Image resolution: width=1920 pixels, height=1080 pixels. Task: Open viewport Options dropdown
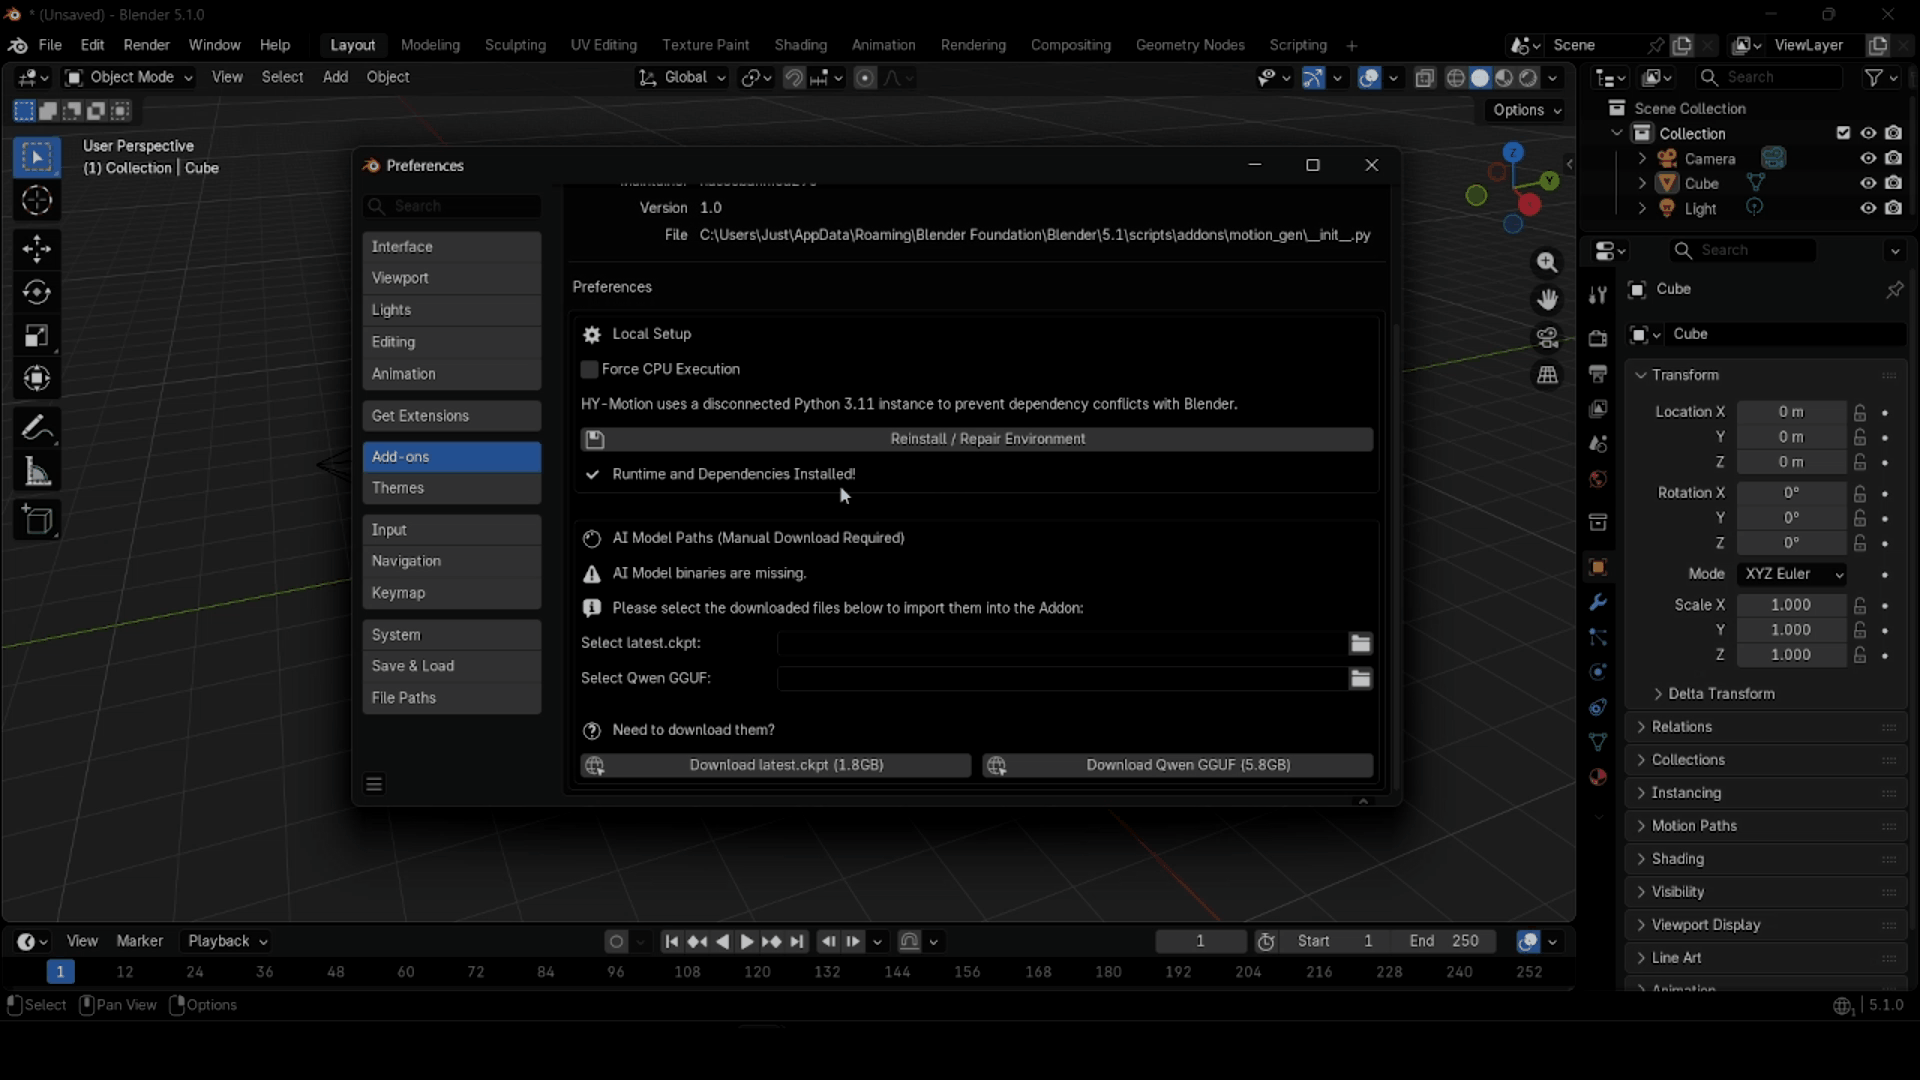[x=1526, y=110]
